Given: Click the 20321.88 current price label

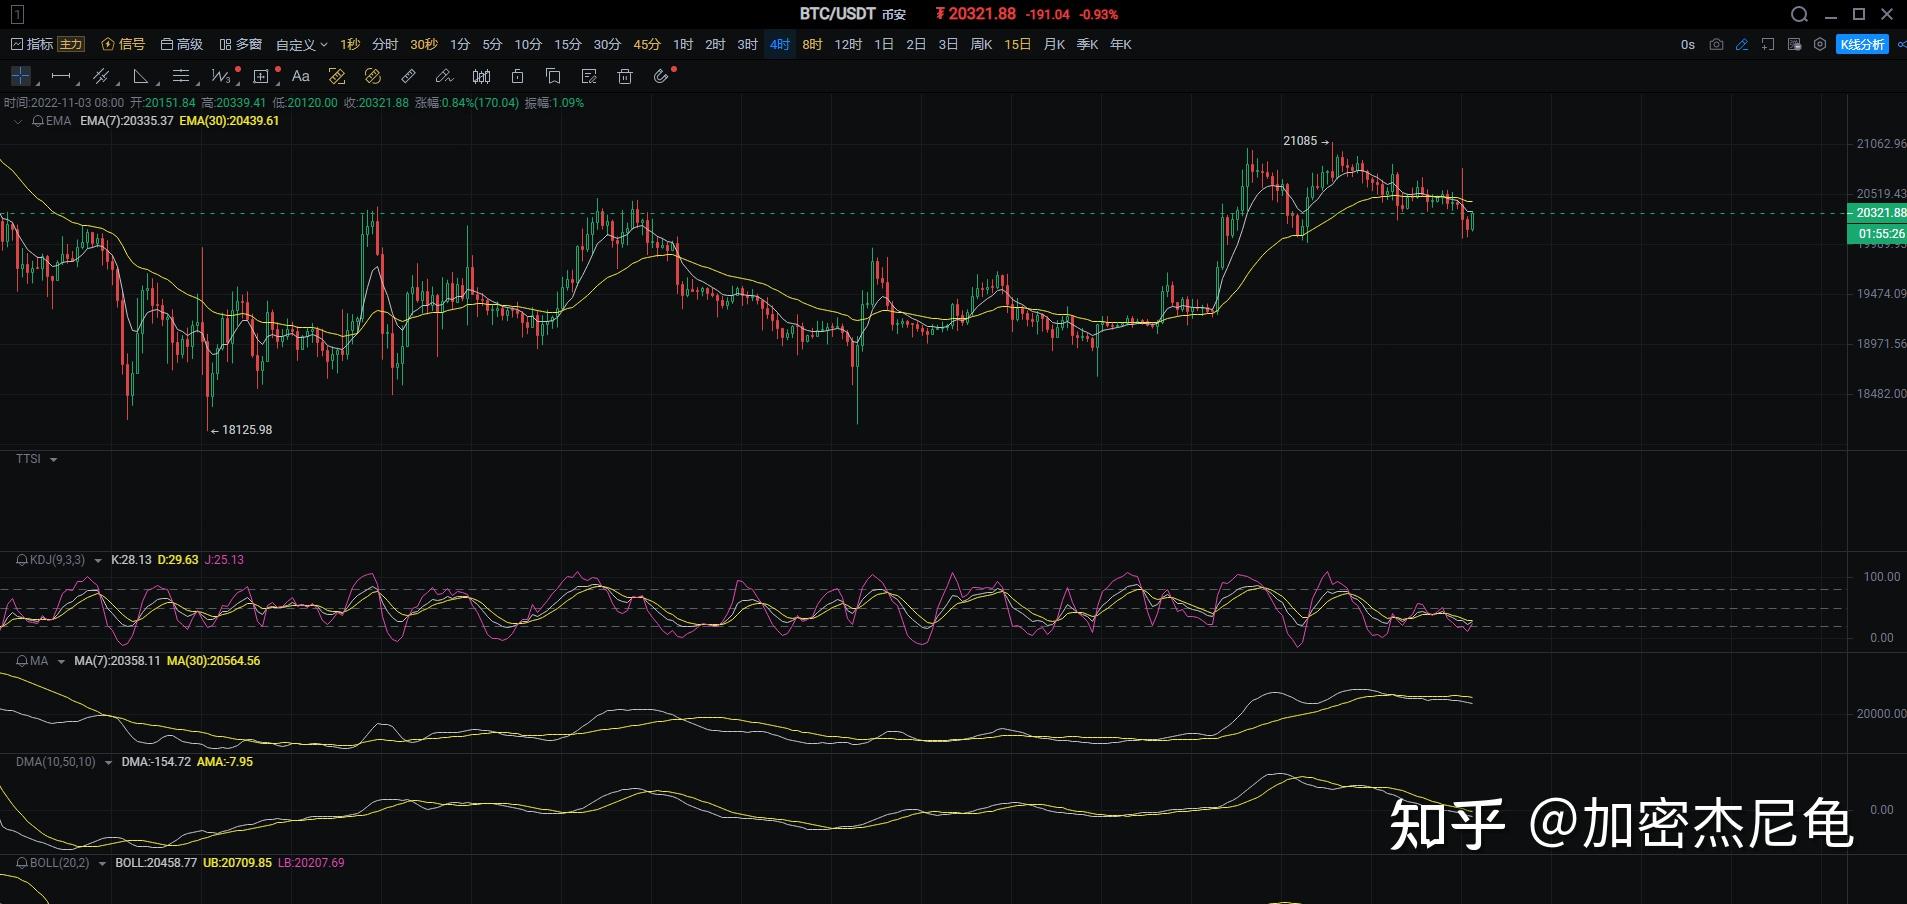Looking at the screenshot, I should pos(1876,212).
